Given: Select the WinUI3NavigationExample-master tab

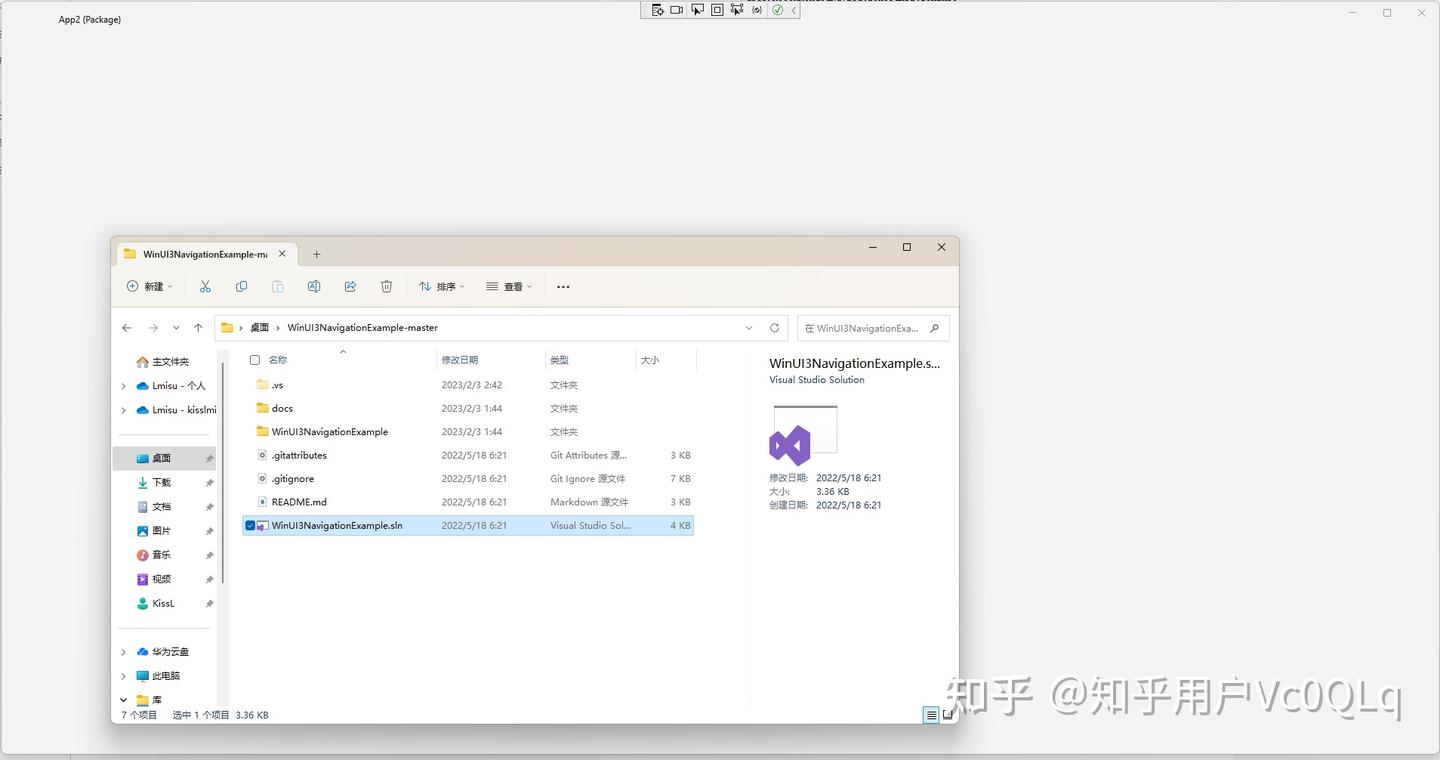Looking at the screenshot, I should click(200, 253).
